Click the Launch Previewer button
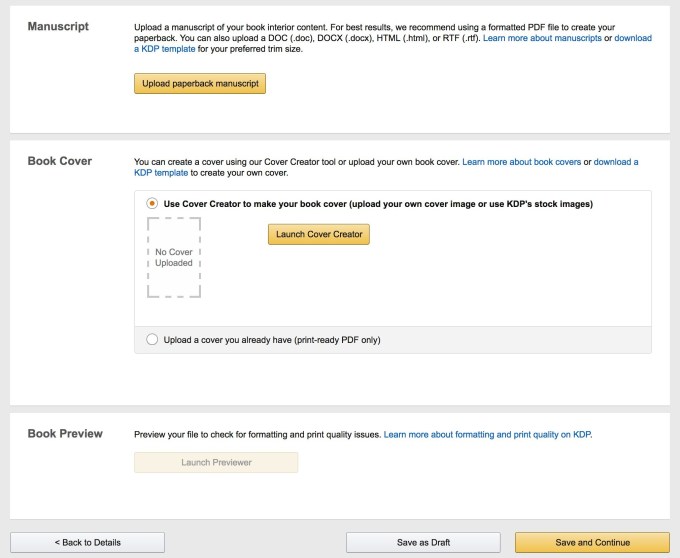This screenshot has height=558, width=680. pyautogui.click(x=216, y=462)
